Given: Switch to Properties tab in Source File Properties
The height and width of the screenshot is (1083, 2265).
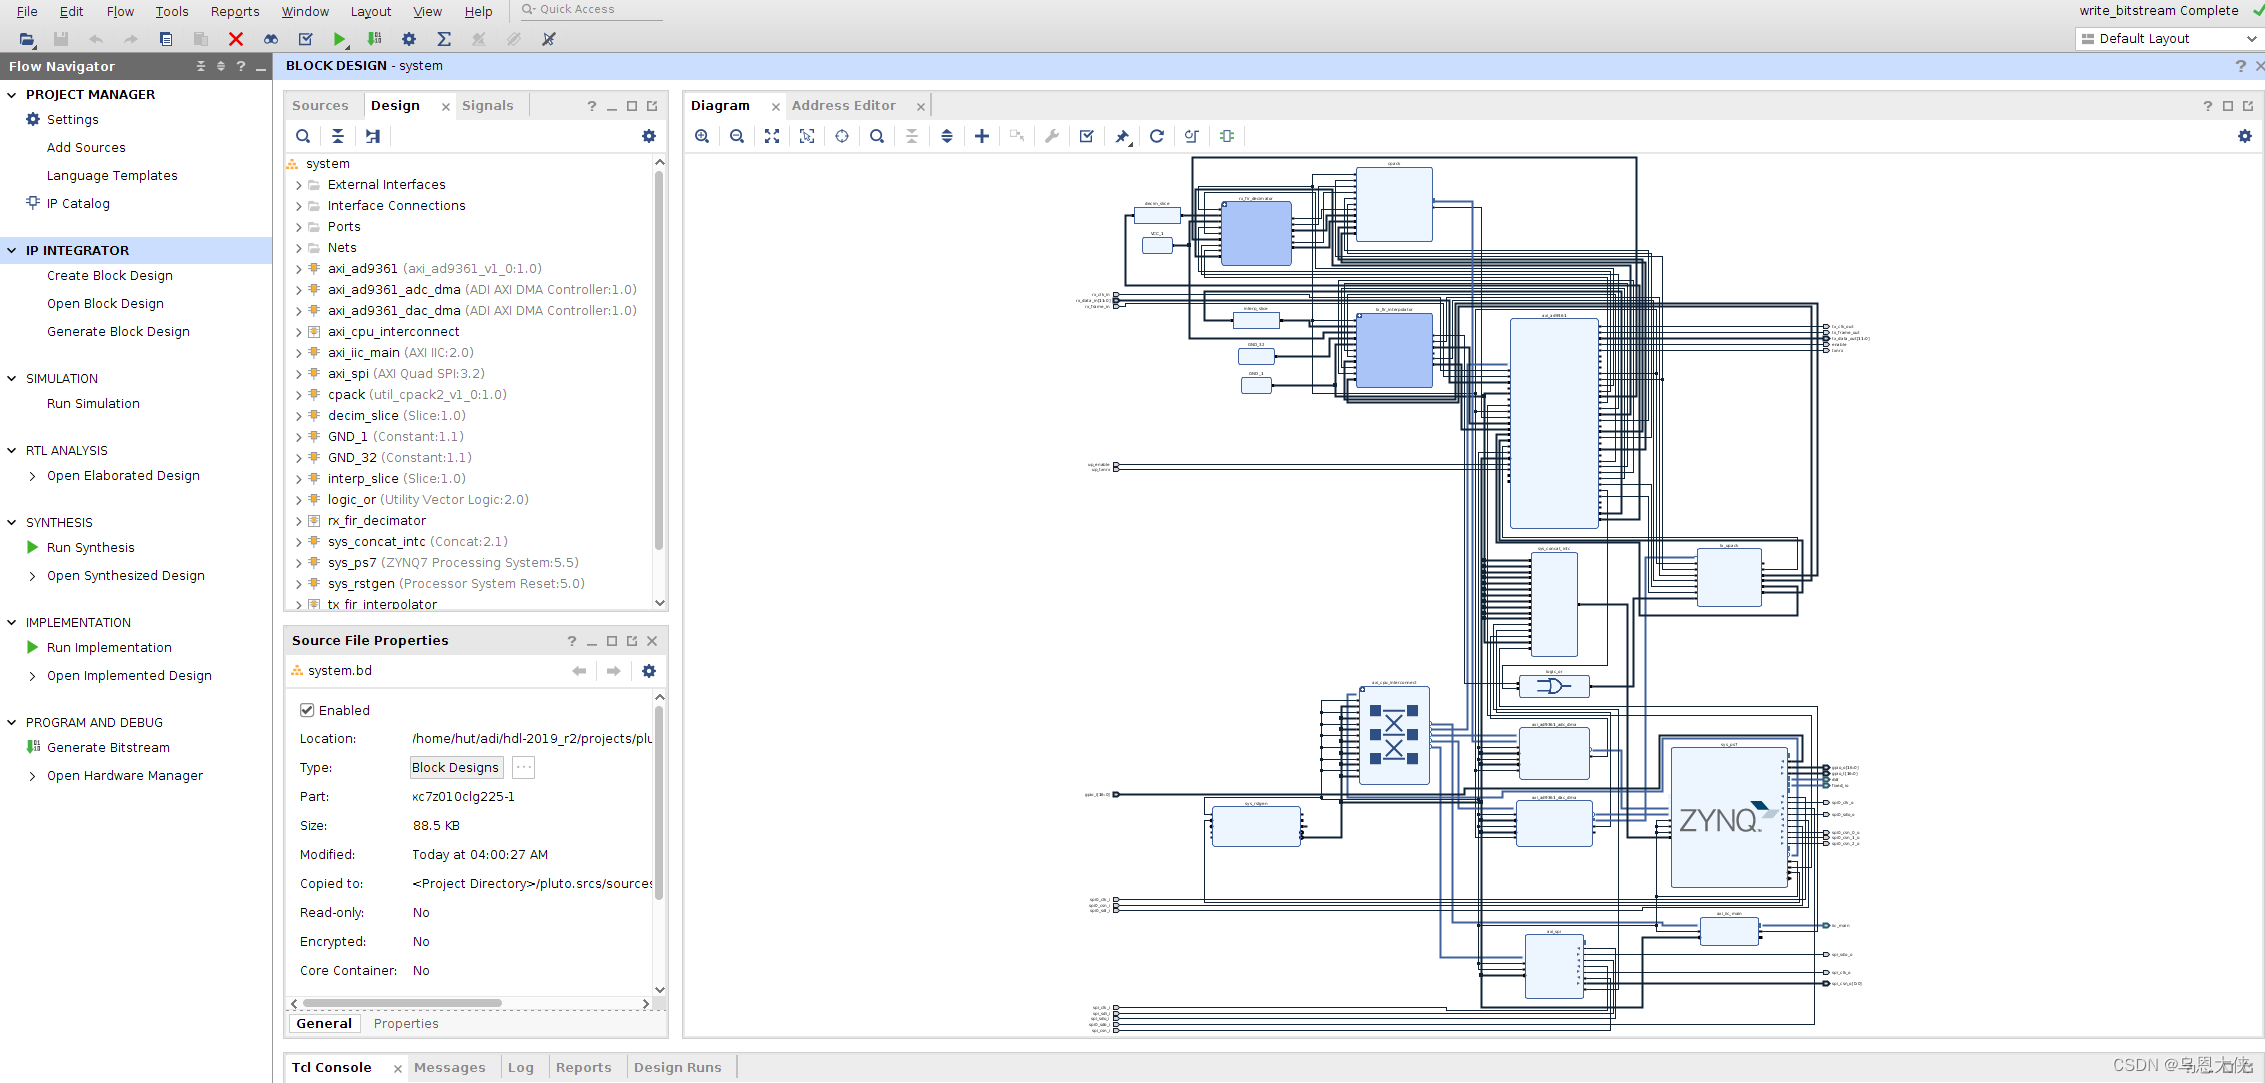Looking at the screenshot, I should tap(406, 1023).
